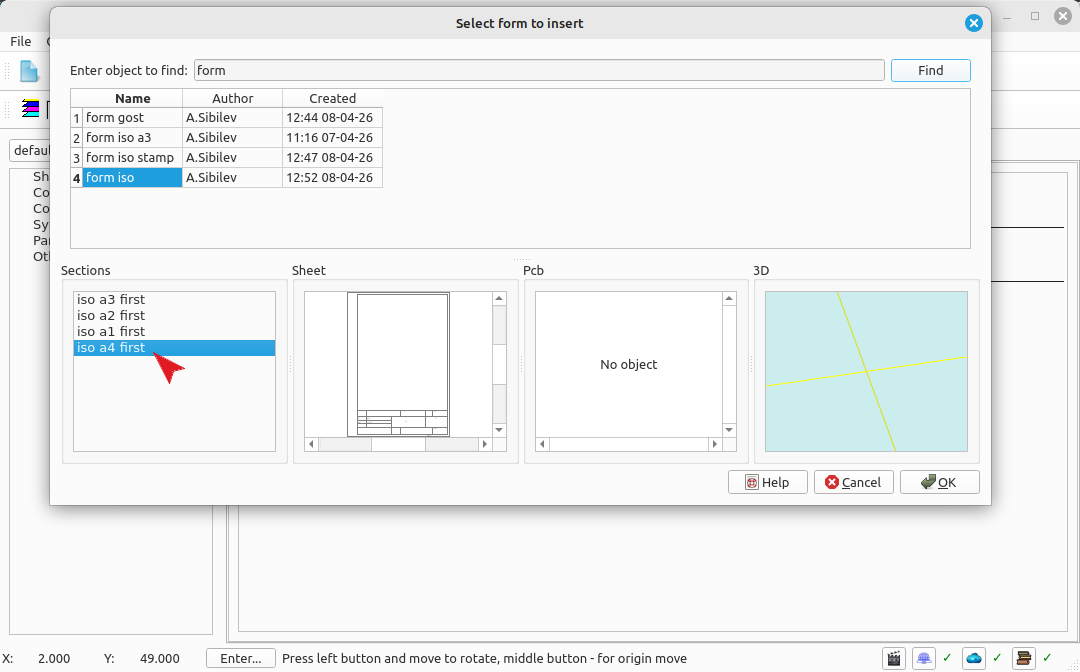Click the blue cloud icon in status bar
This screenshot has height=672, width=1080.
(x=974, y=658)
